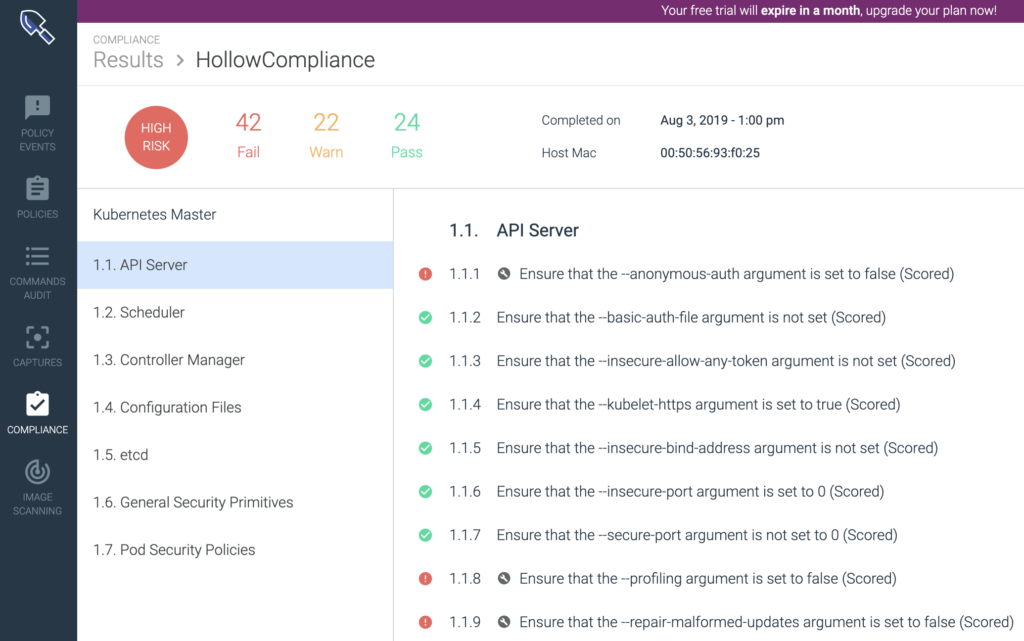
Task: Open 1.7. Pod Security Policies
Action: [174, 550]
